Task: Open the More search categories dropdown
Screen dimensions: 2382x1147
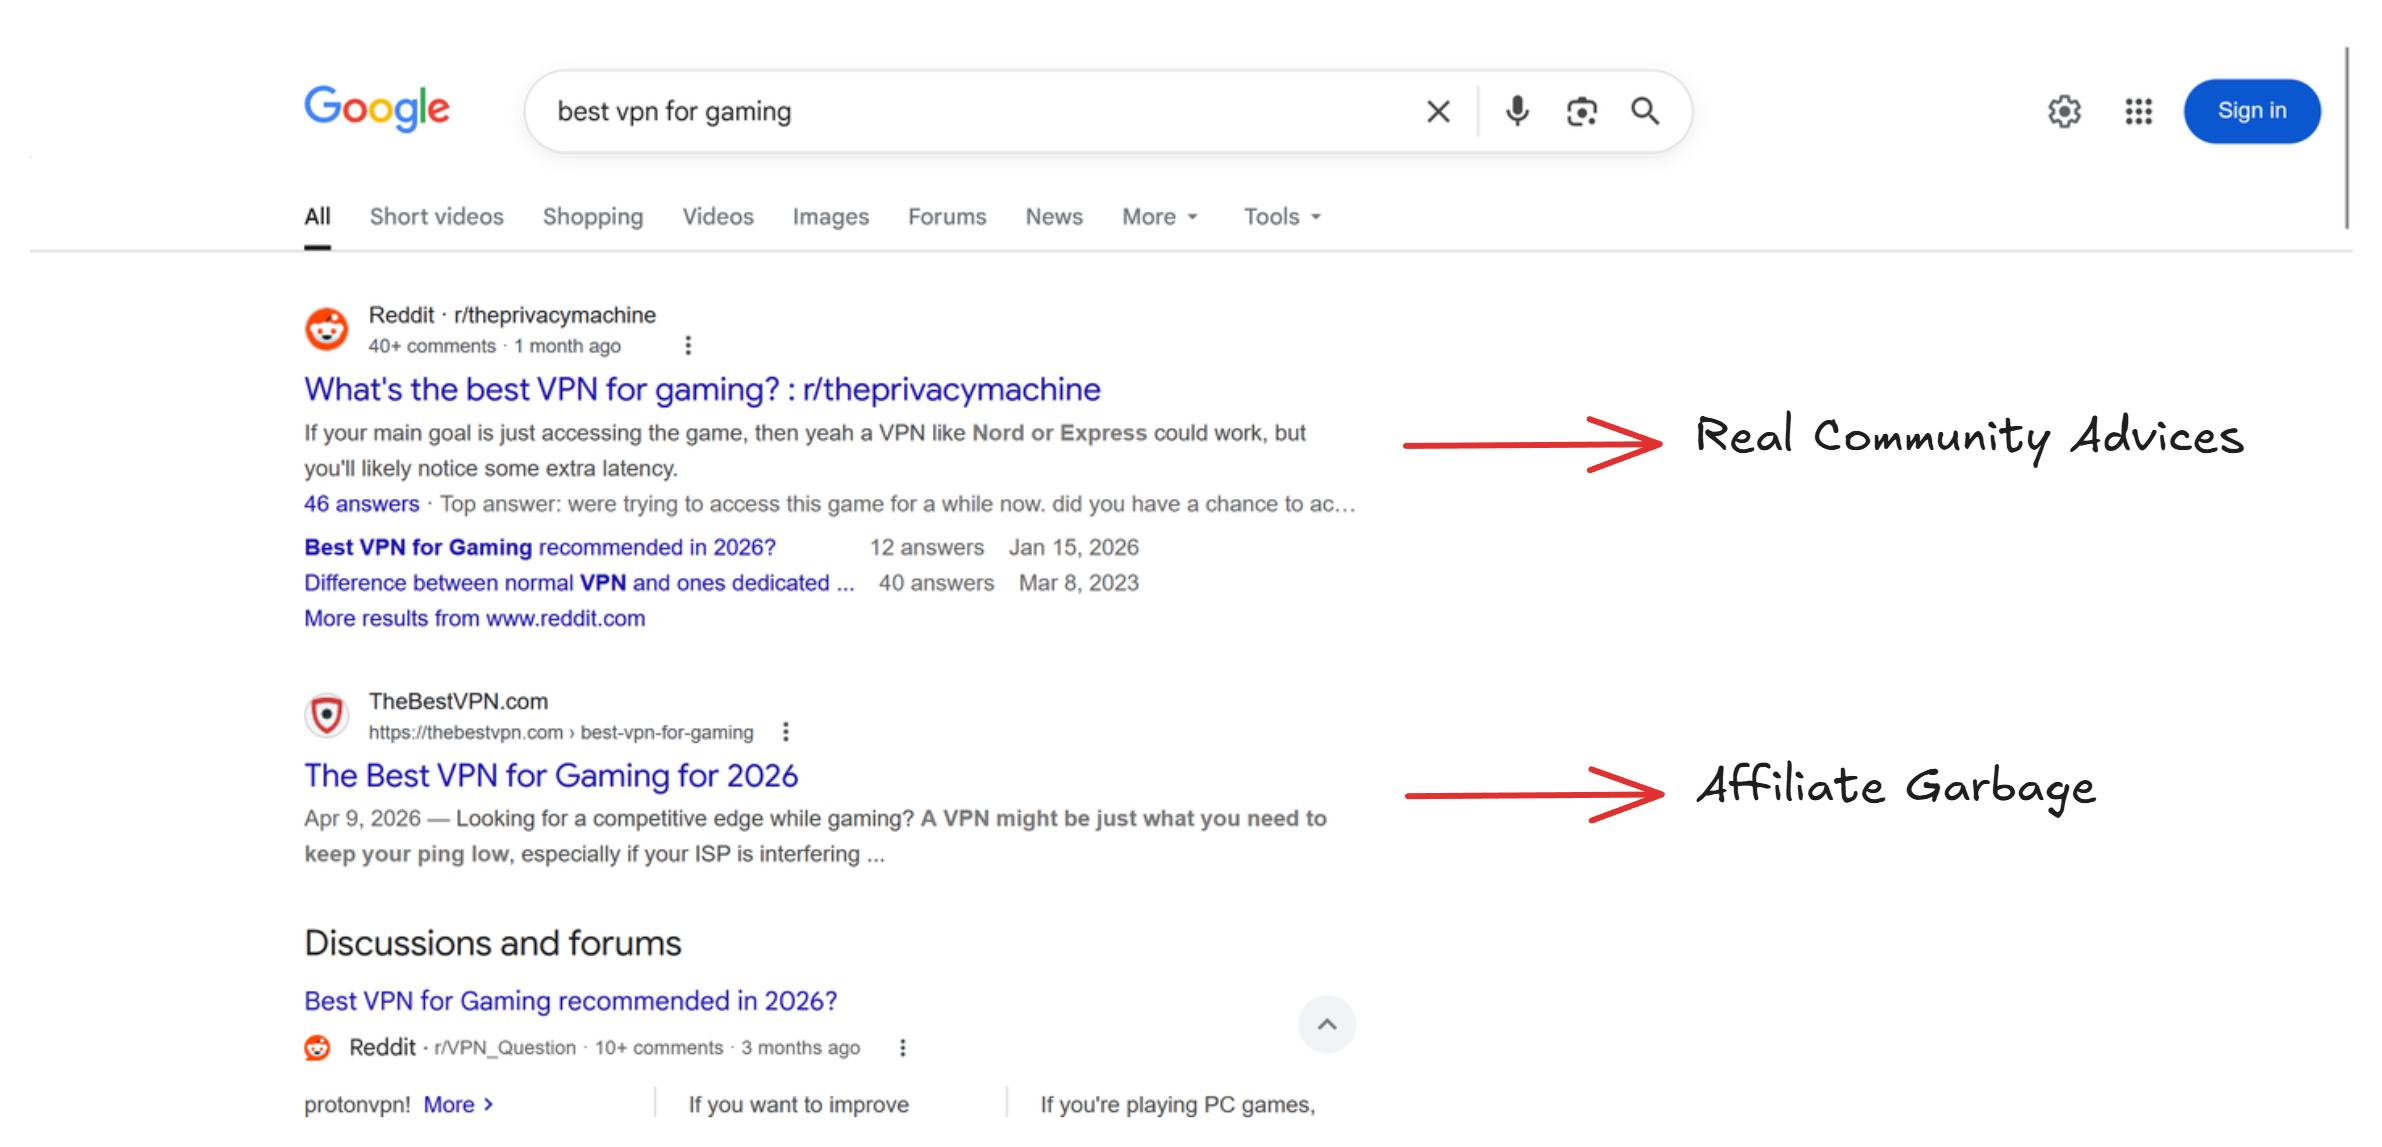Action: tap(1158, 216)
